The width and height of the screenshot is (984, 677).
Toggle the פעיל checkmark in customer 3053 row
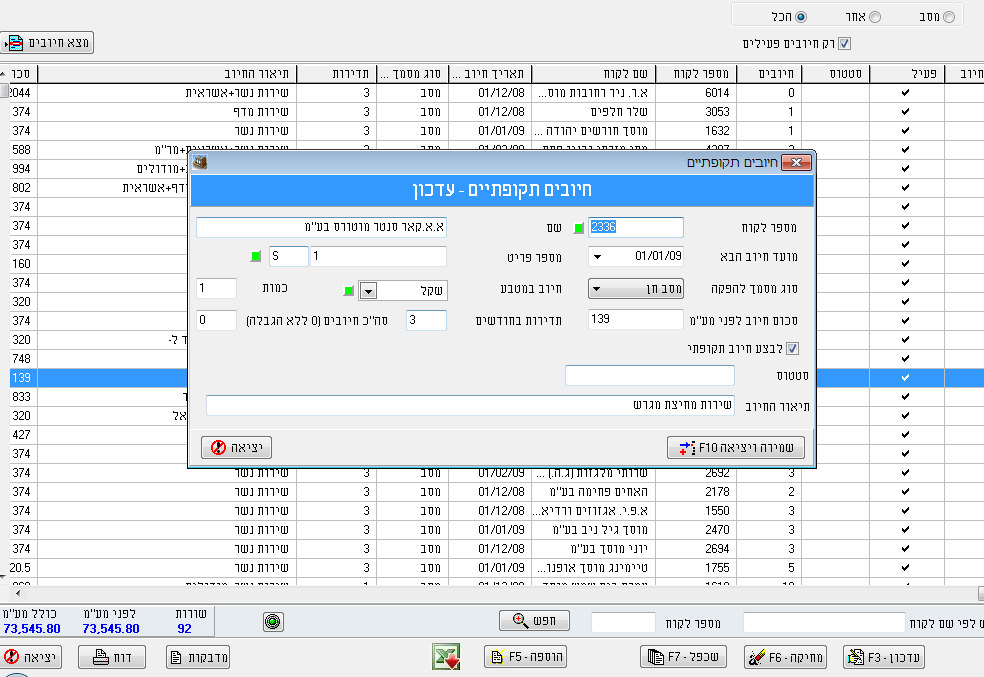(x=905, y=112)
